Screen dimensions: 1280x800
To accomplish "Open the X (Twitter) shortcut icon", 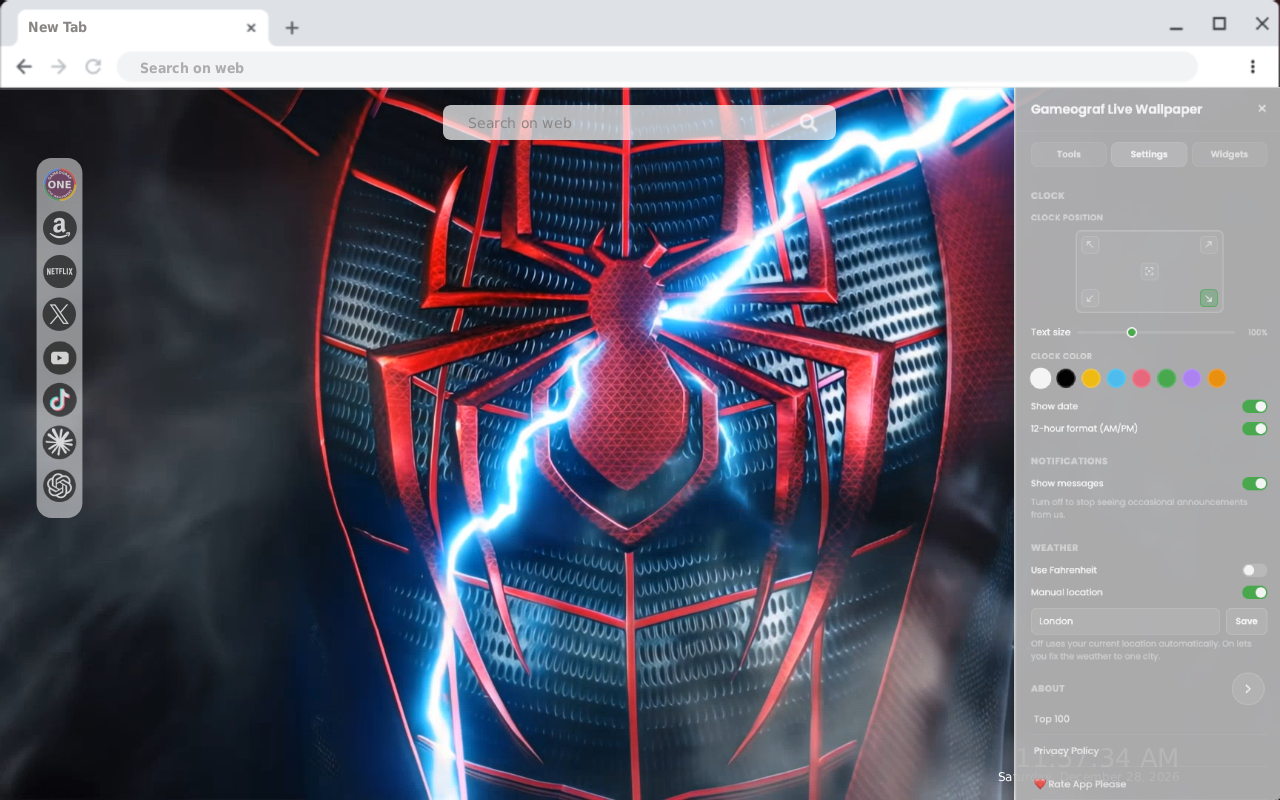I will [60, 314].
